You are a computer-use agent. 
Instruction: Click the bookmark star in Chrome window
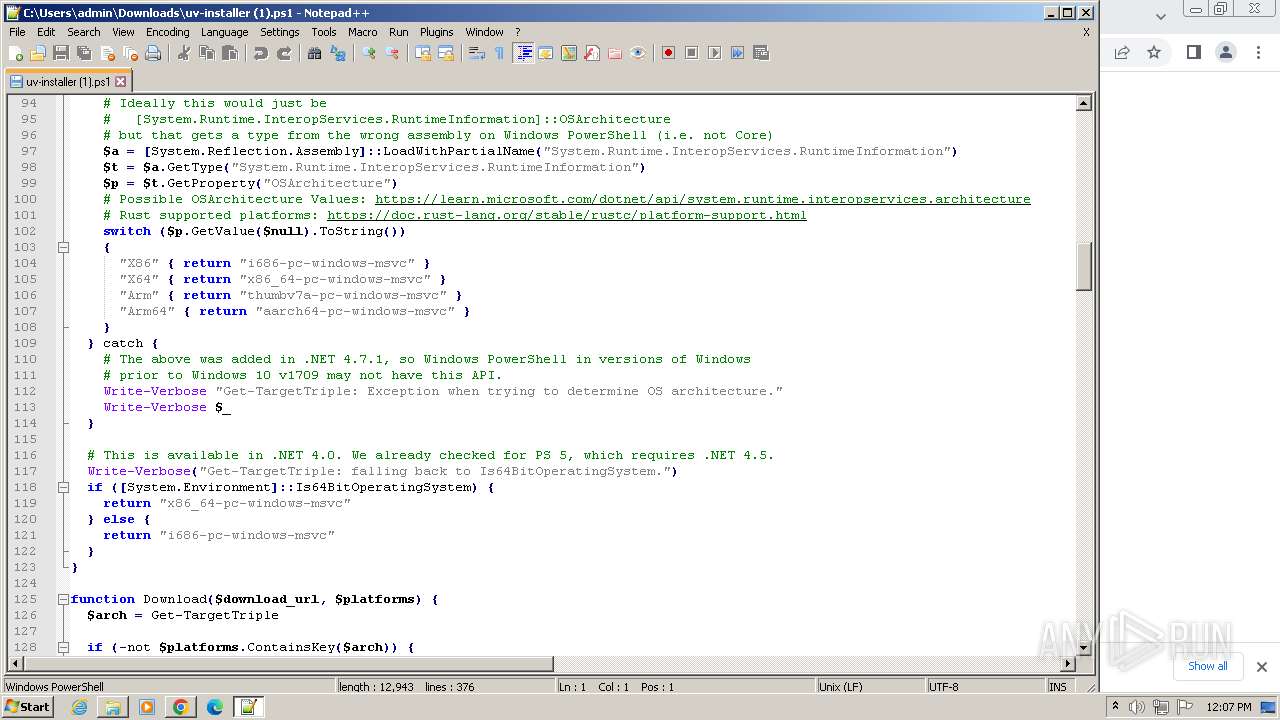pyautogui.click(x=1154, y=52)
